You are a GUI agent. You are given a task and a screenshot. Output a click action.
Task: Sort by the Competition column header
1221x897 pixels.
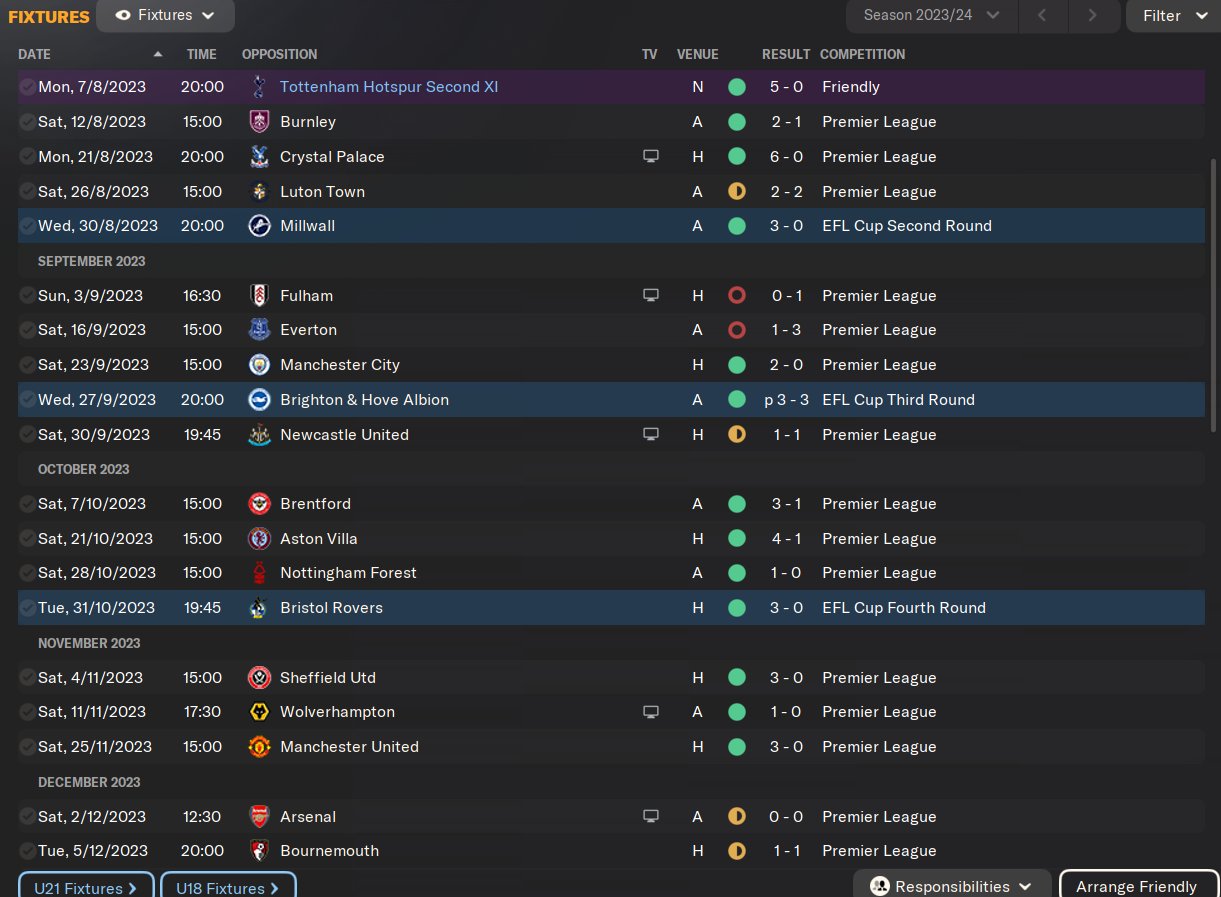tap(862, 54)
